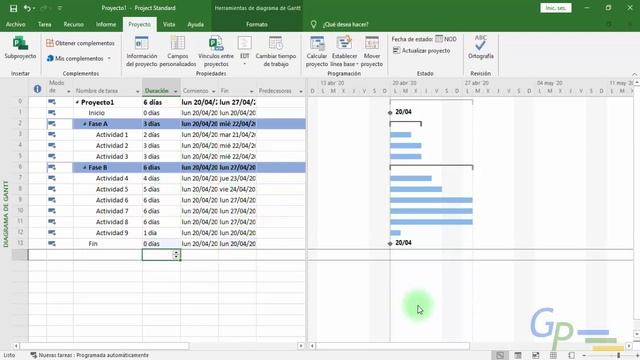Screen dimensions: 640x360
Task: Open the Archivo menu
Action: [16, 24]
